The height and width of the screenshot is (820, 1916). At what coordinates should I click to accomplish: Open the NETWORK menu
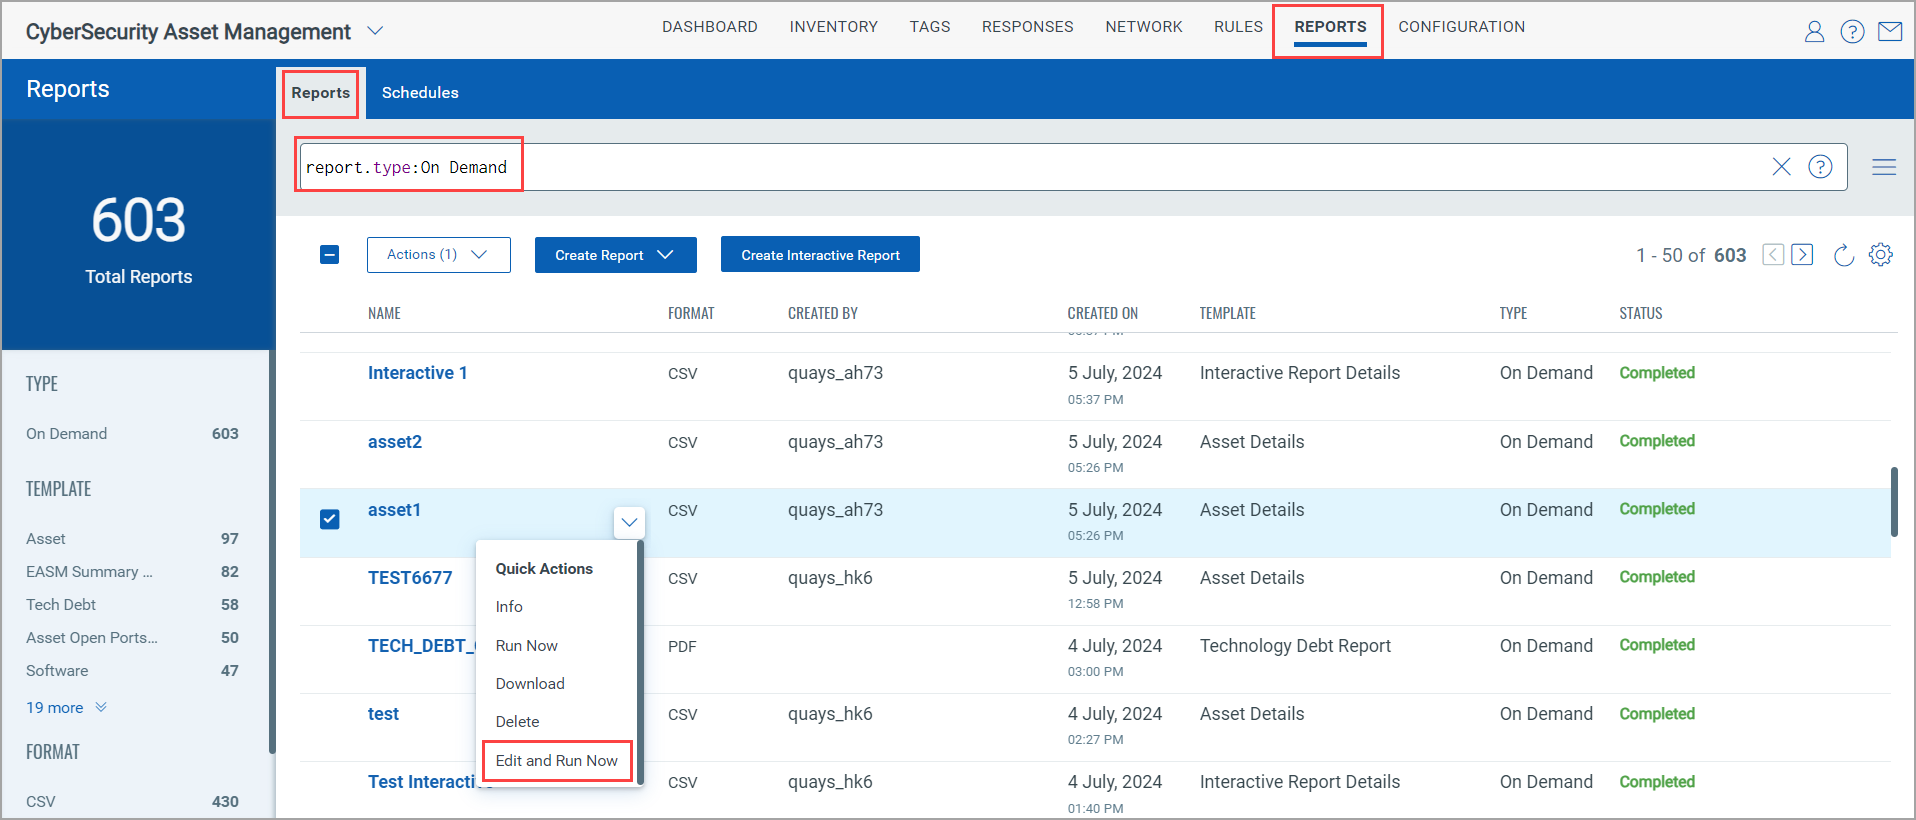[1143, 27]
